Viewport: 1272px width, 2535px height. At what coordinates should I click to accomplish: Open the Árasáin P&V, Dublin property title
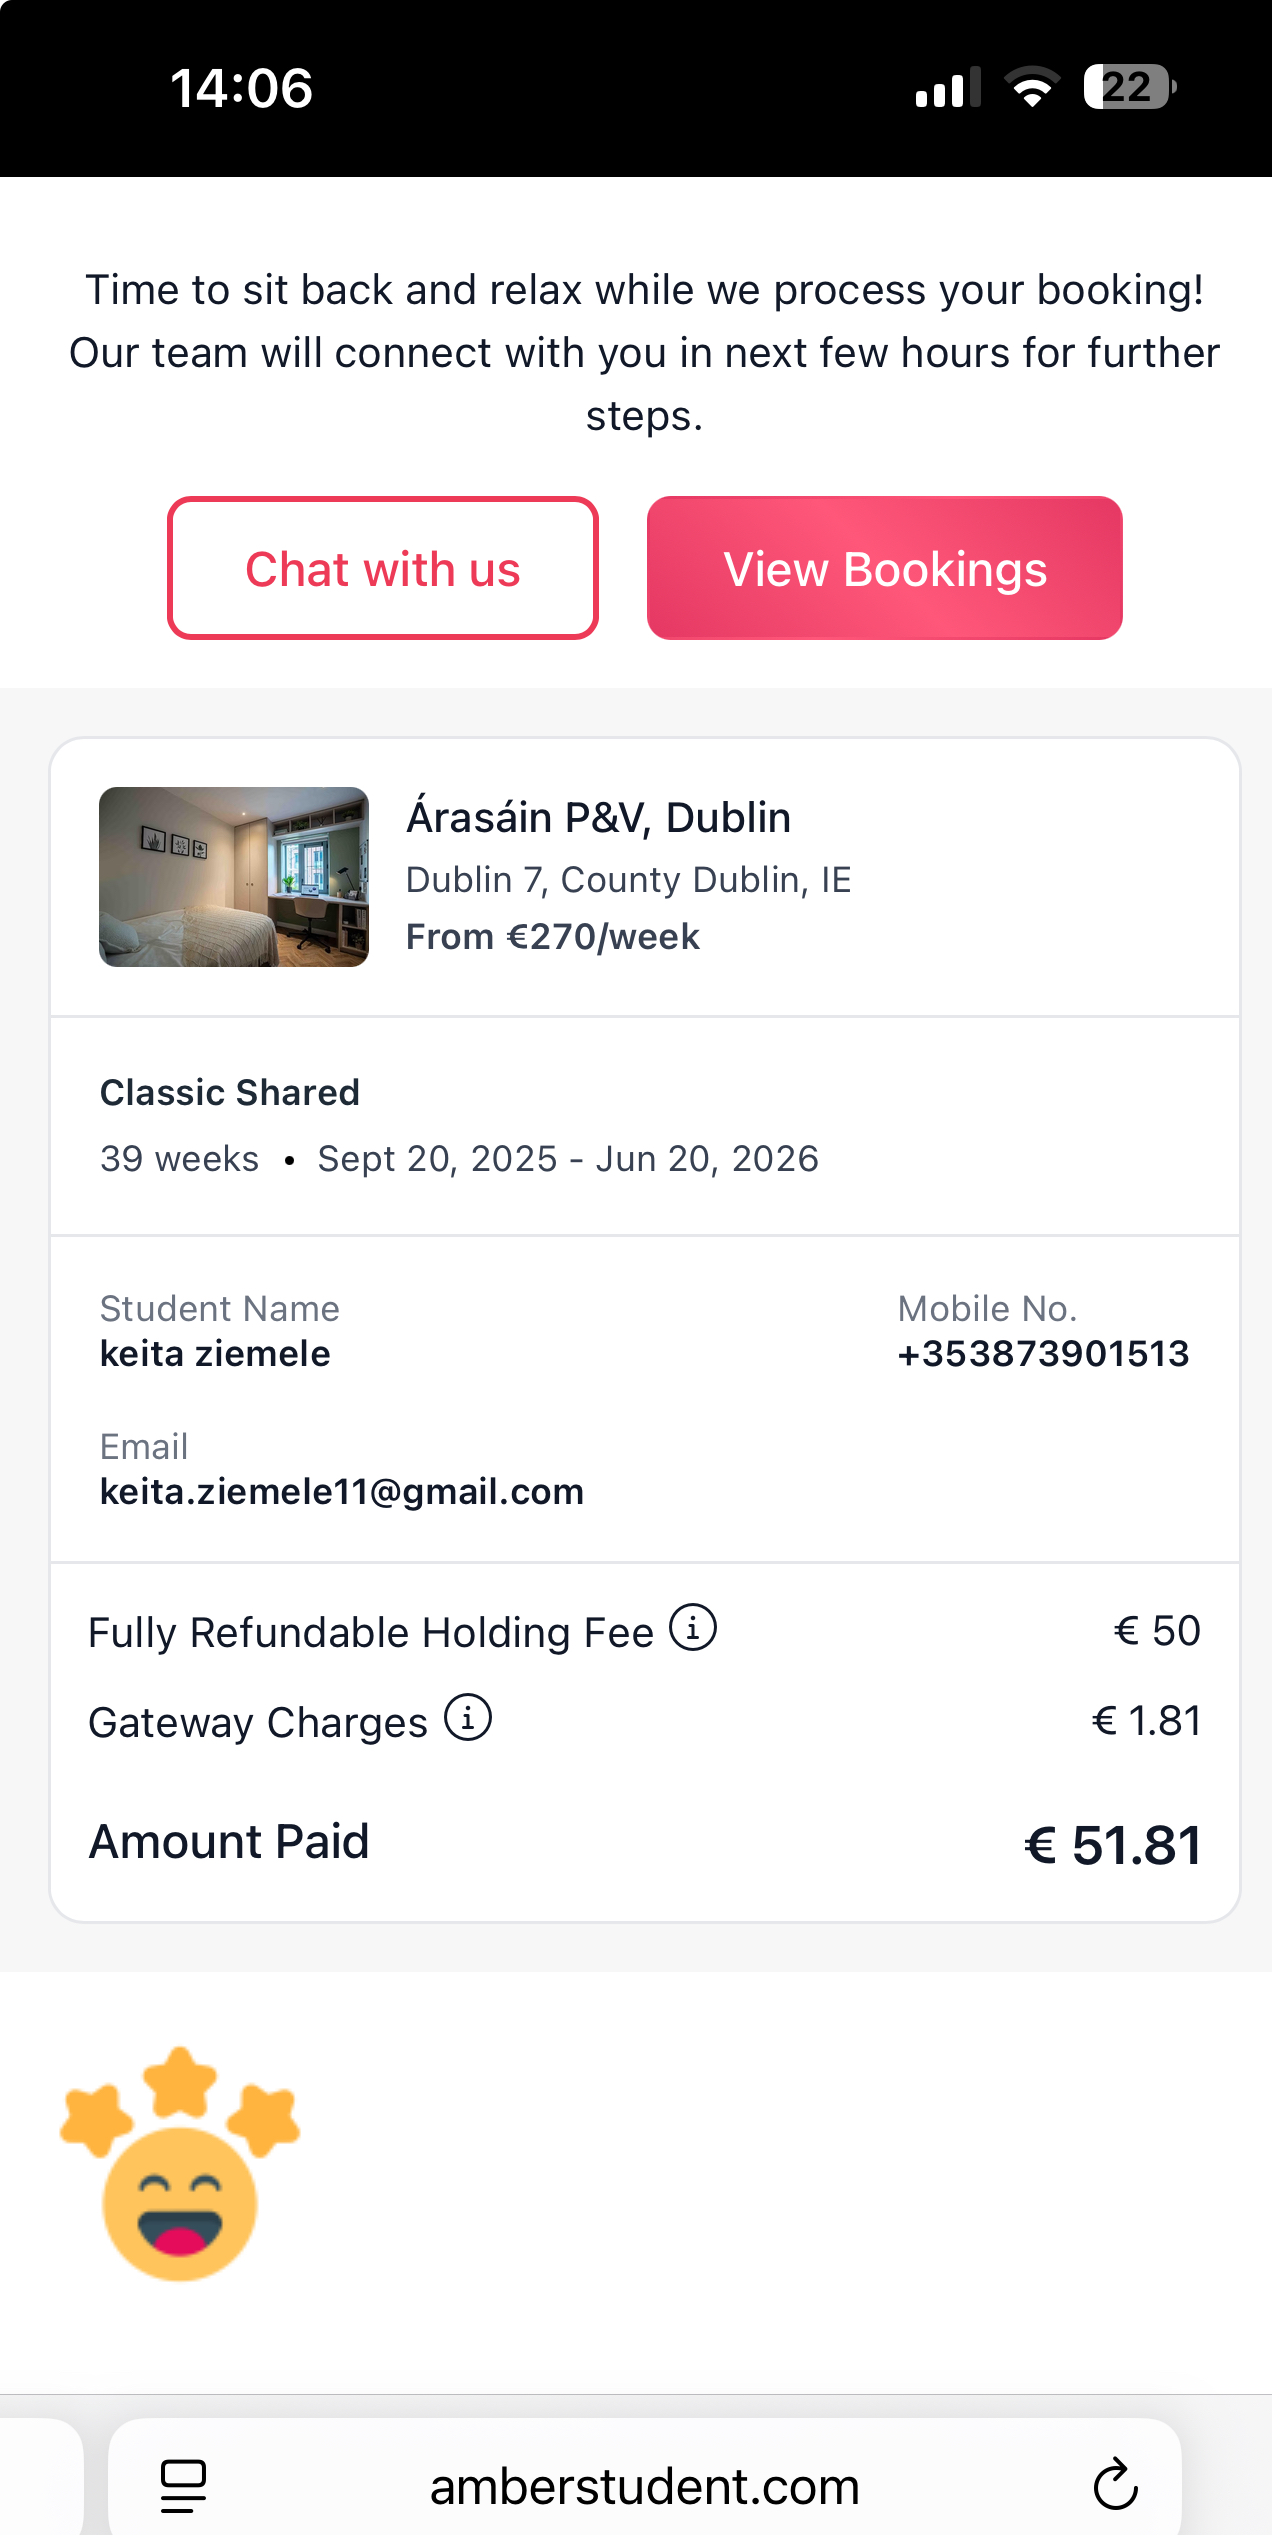point(598,817)
